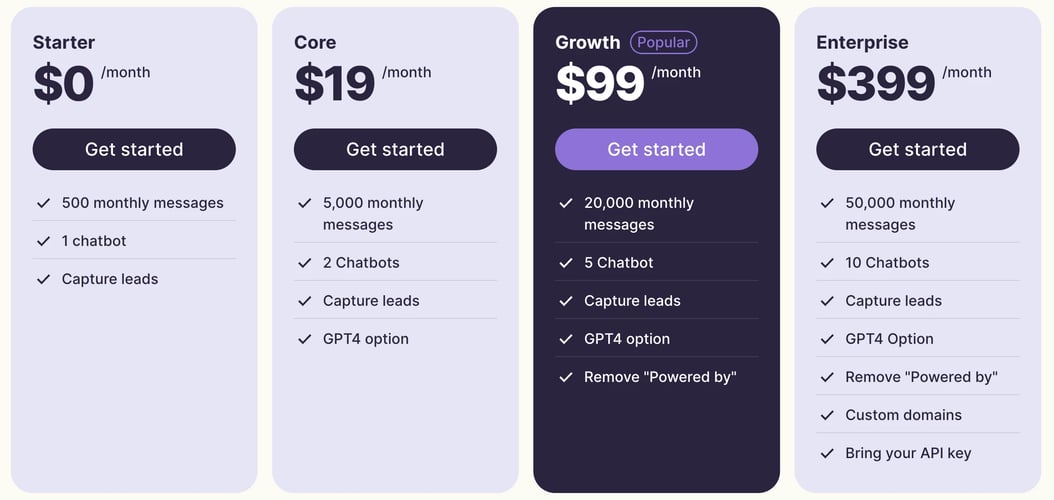Click checkmark beside 20,000 monthly messages
Image resolution: width=1054 pixels, height=500 pixels.
[566, 203]
